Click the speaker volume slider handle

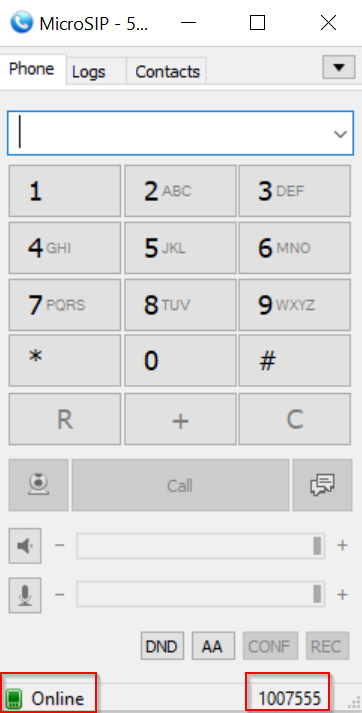tap(317, 546)
